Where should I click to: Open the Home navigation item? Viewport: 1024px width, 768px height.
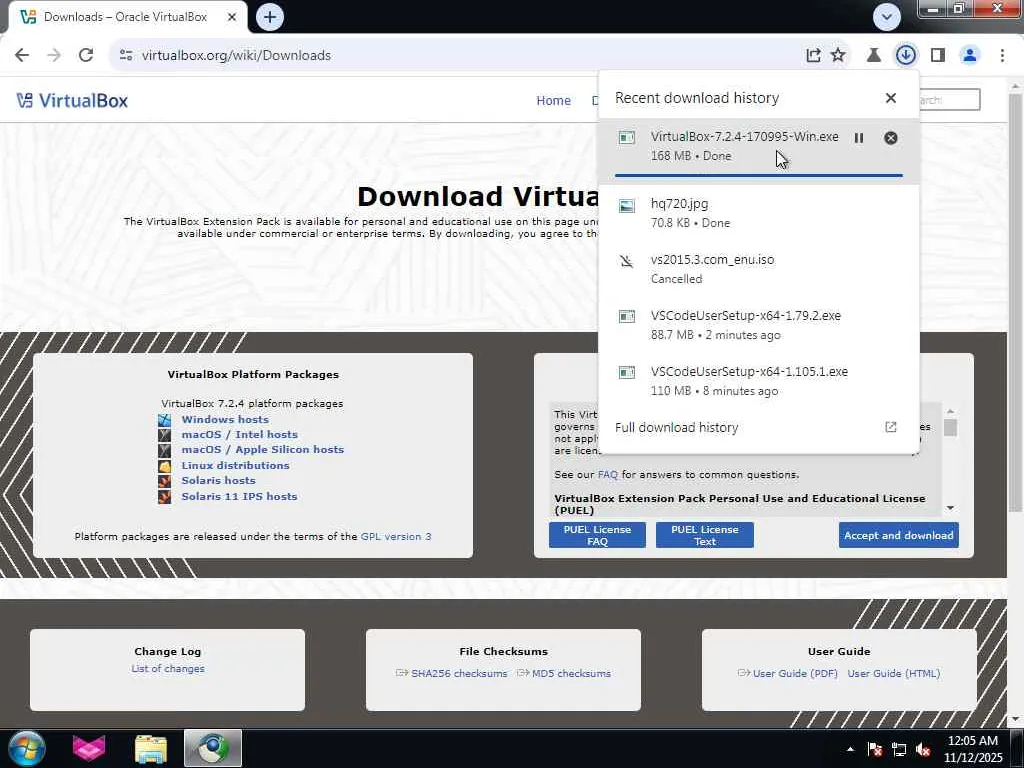click(553, 101)
